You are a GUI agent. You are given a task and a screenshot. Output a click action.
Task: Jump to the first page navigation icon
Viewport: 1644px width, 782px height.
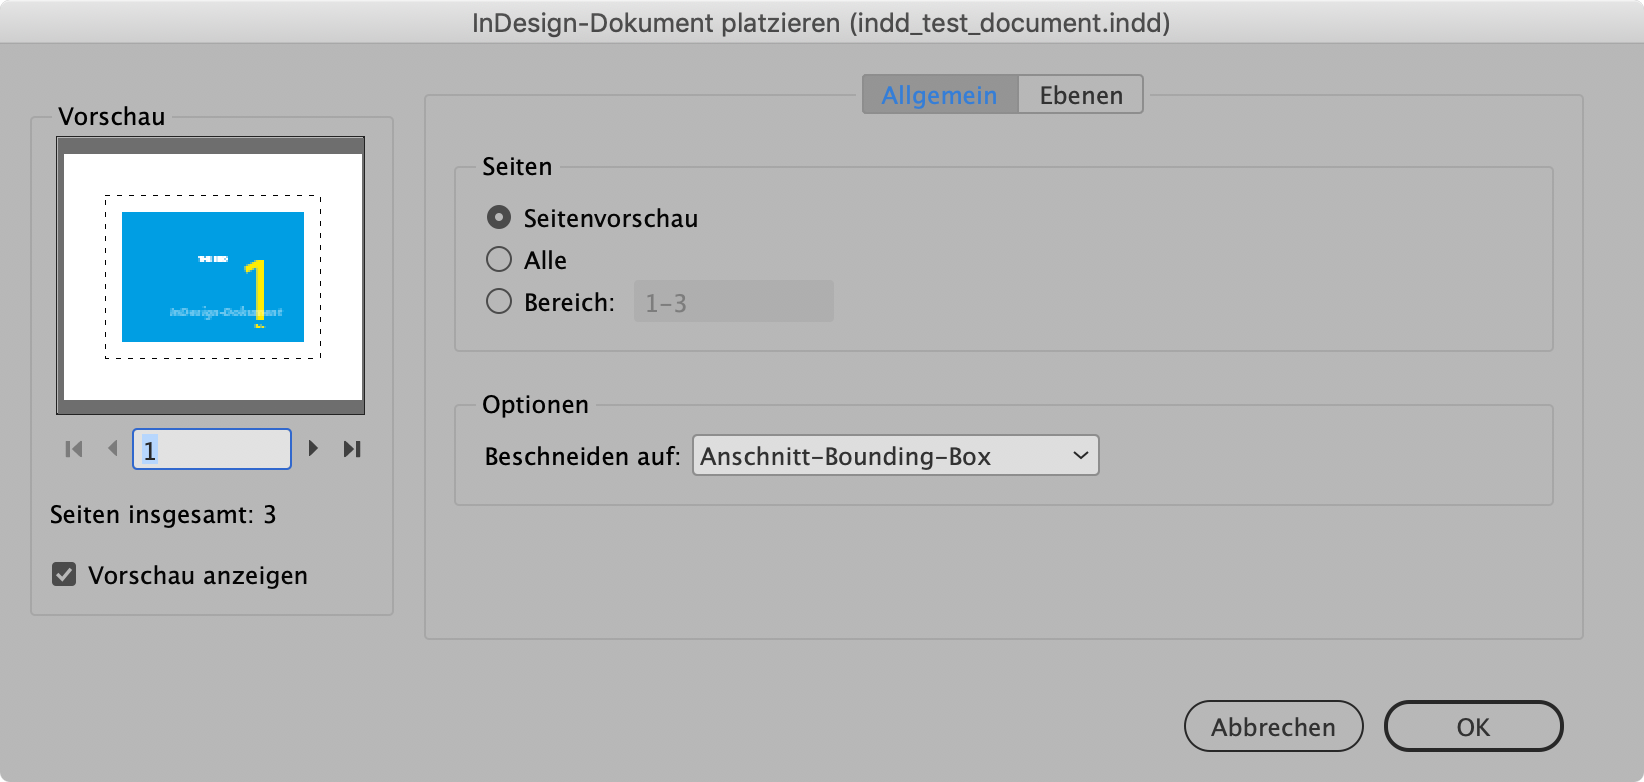72,449
